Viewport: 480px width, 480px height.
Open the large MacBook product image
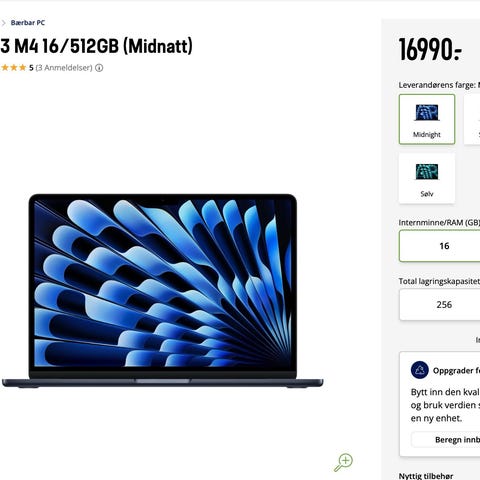pos(162,291)
